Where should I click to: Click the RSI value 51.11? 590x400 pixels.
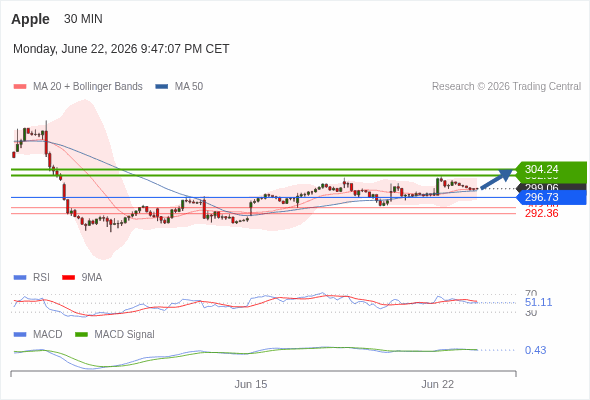click(x=538, y=302)
